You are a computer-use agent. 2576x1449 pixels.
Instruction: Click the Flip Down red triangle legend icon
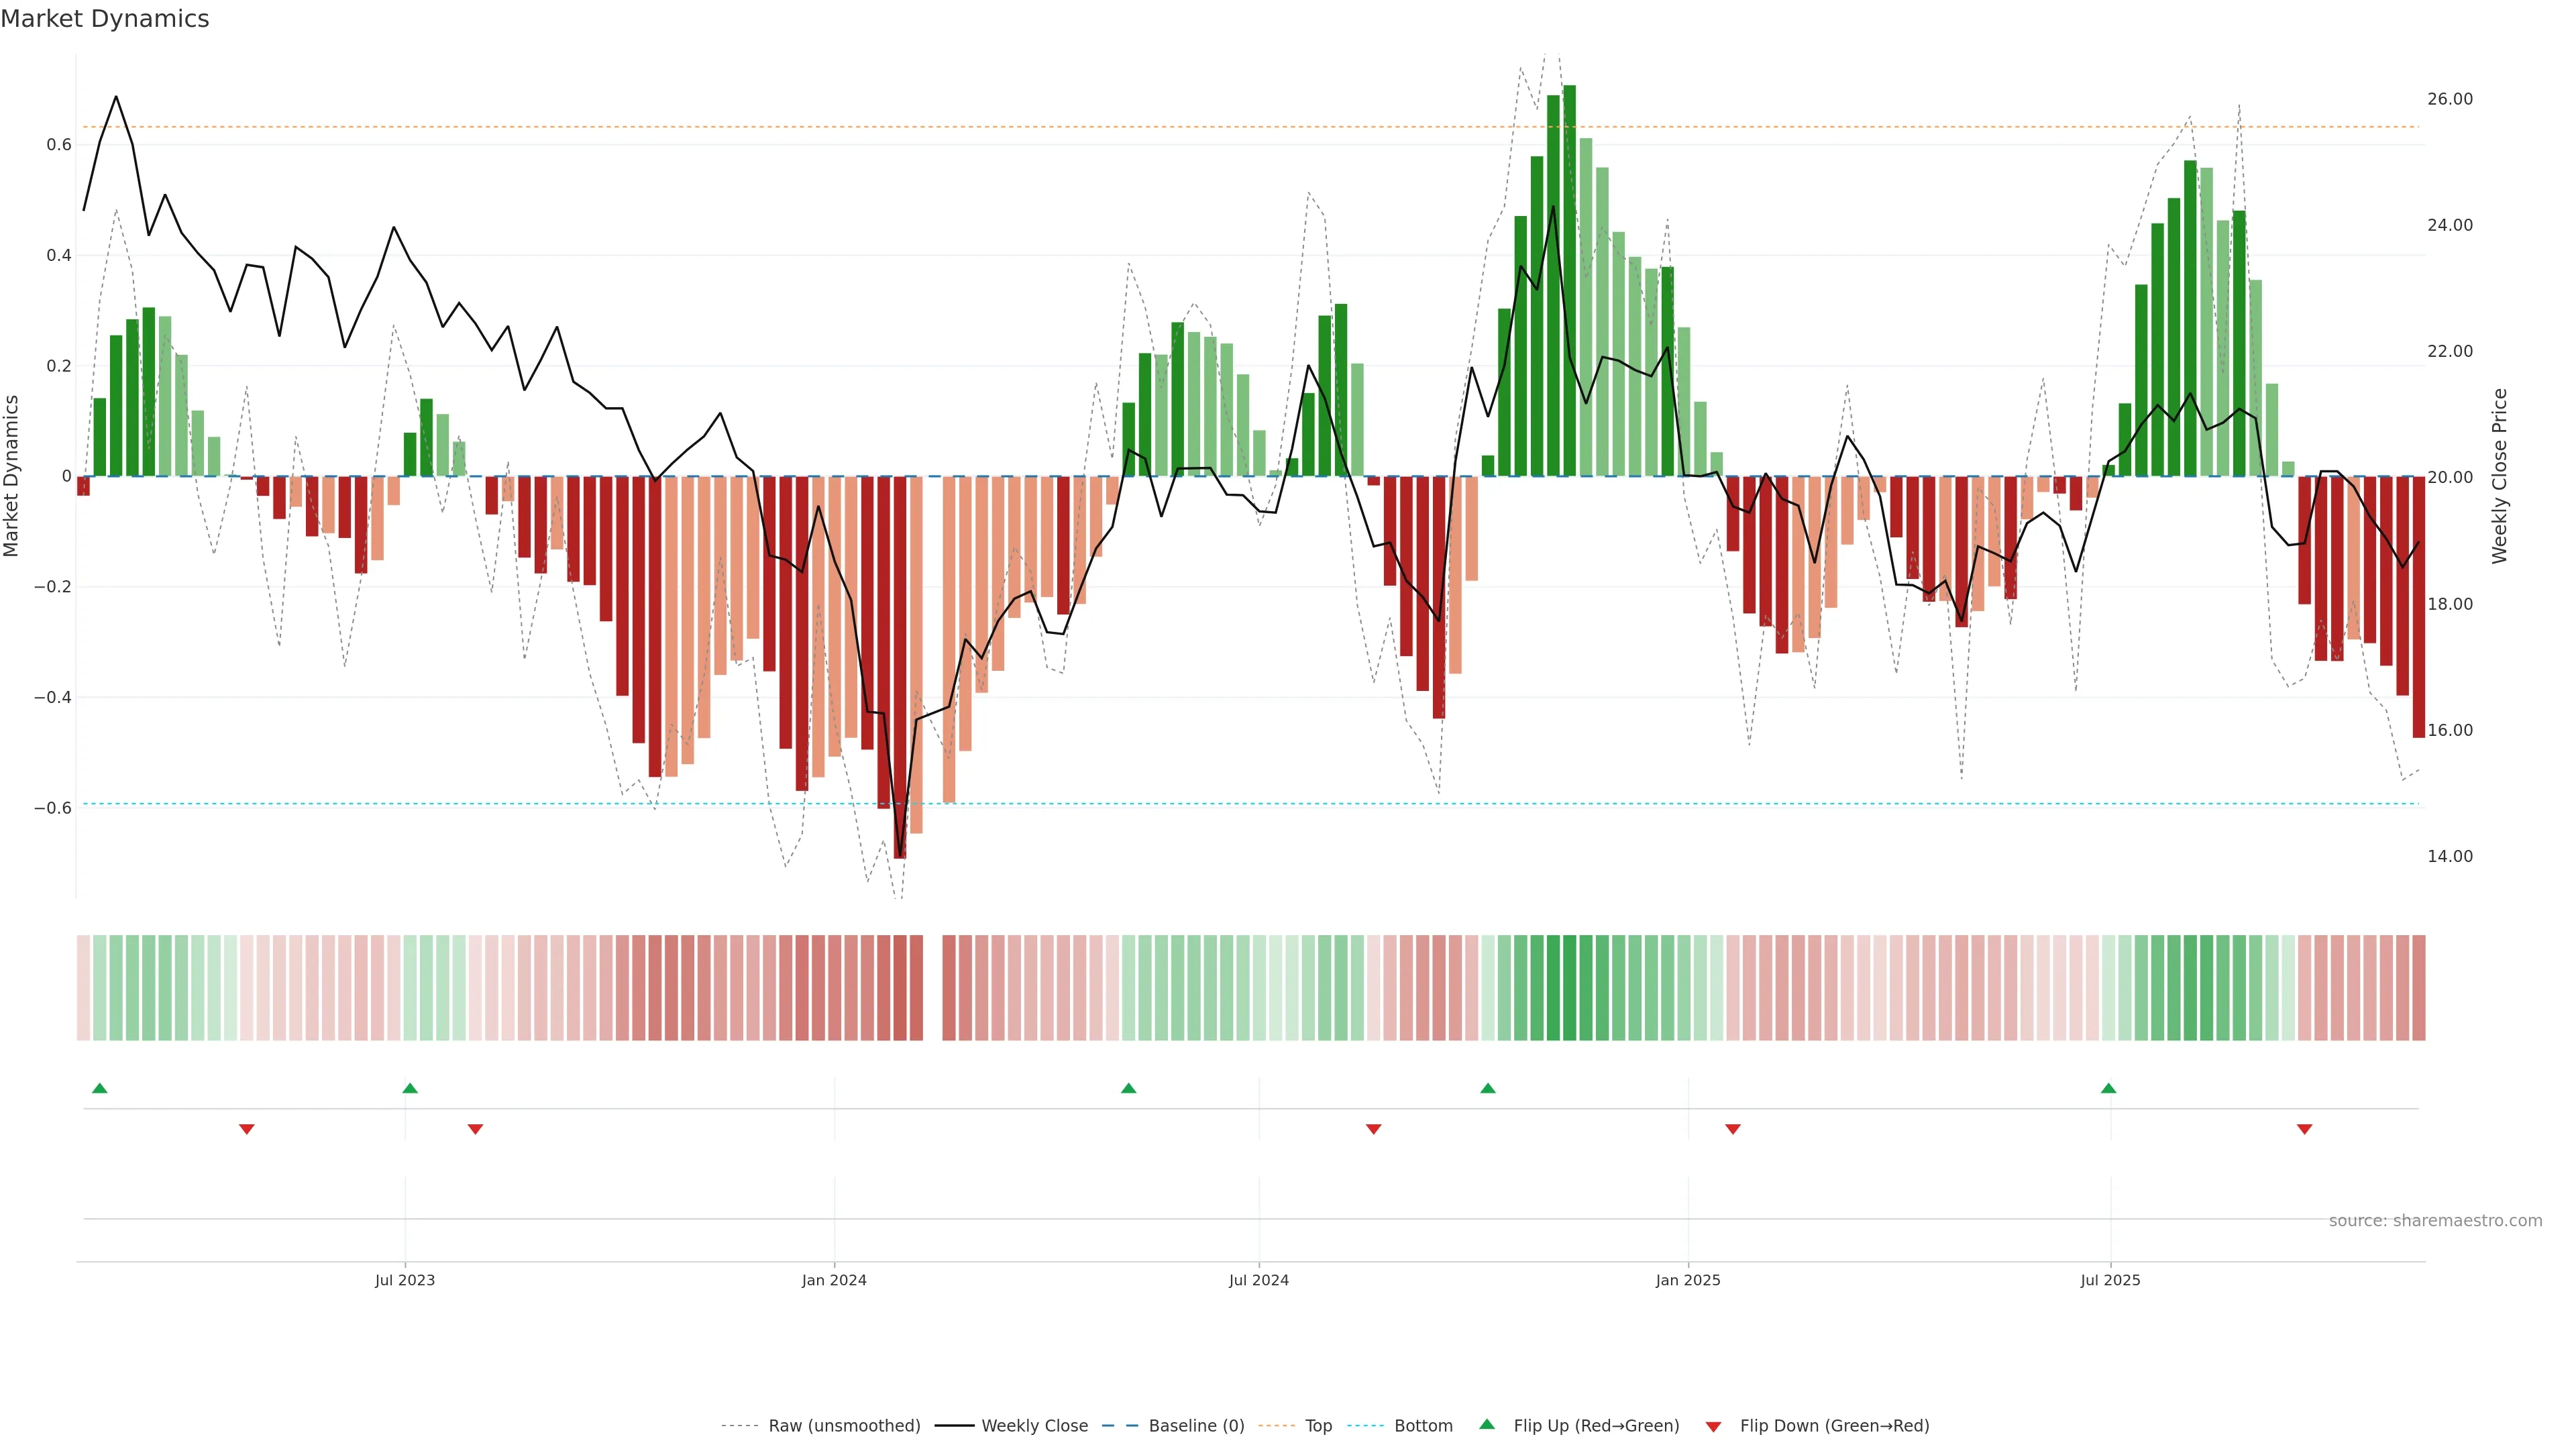pyautogui.click(x=1713, y=1427)
